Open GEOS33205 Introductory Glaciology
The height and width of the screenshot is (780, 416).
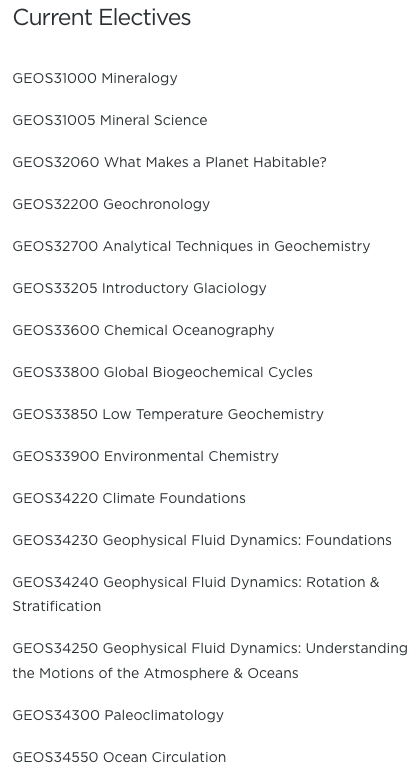tap(140, 289)
